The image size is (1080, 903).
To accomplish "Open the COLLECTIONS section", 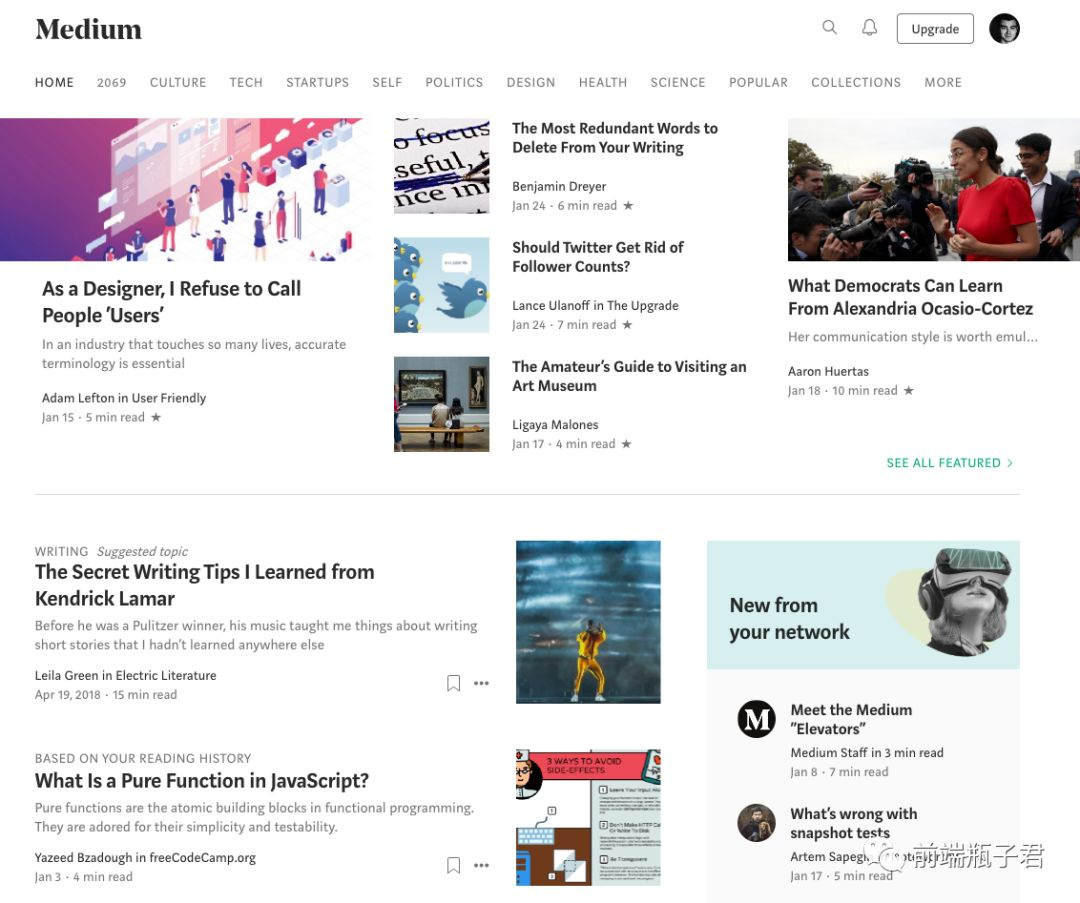I will [x=856, y=83].
